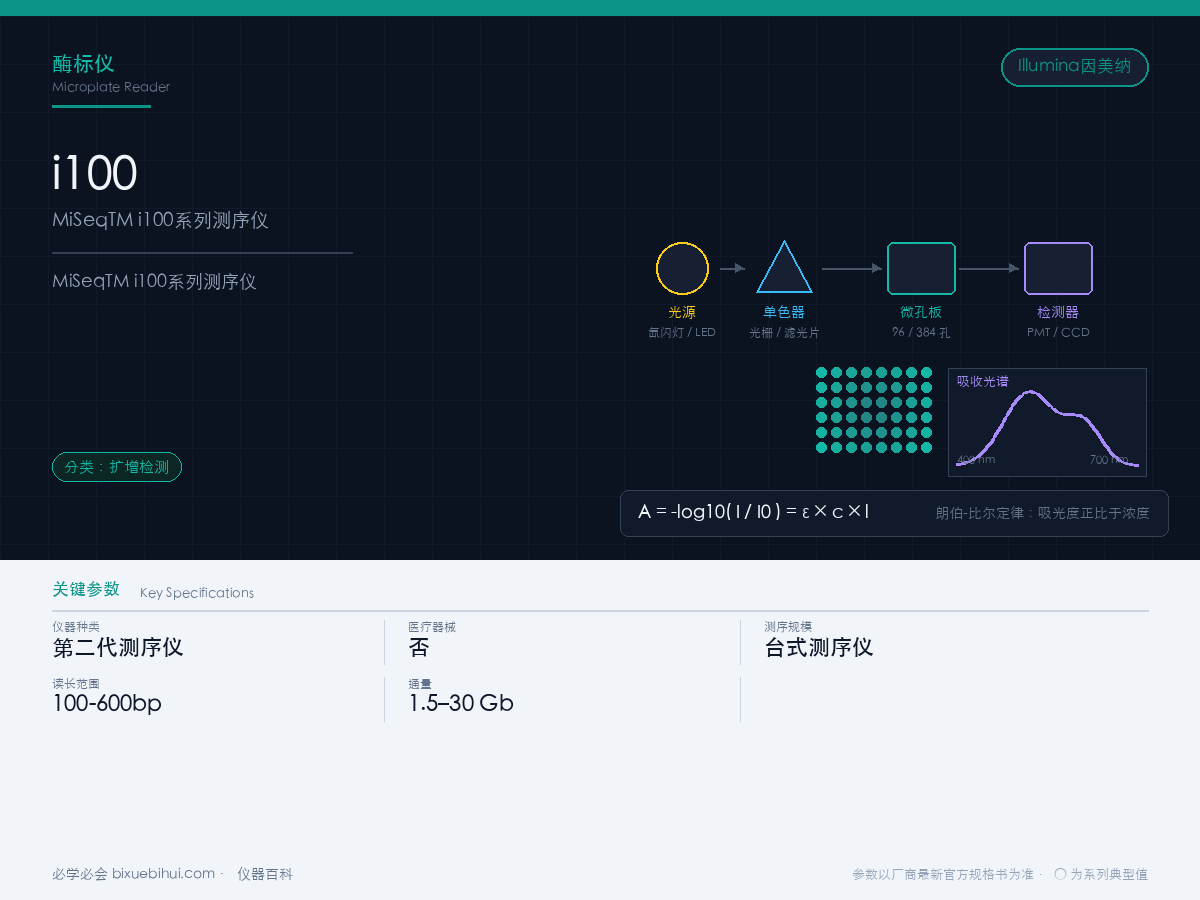The height and width of the screenshot is (900, 1200).
Task: Click the 分类：扩增检测 category tag
Action: pos(117,467)
